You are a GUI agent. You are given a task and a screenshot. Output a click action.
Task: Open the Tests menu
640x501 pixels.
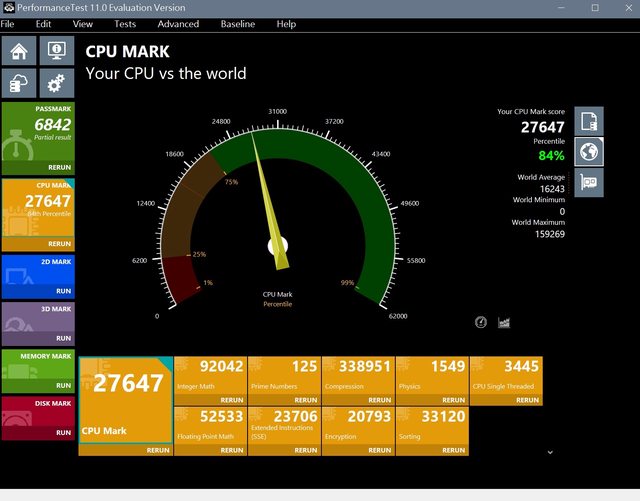[125, 23]
